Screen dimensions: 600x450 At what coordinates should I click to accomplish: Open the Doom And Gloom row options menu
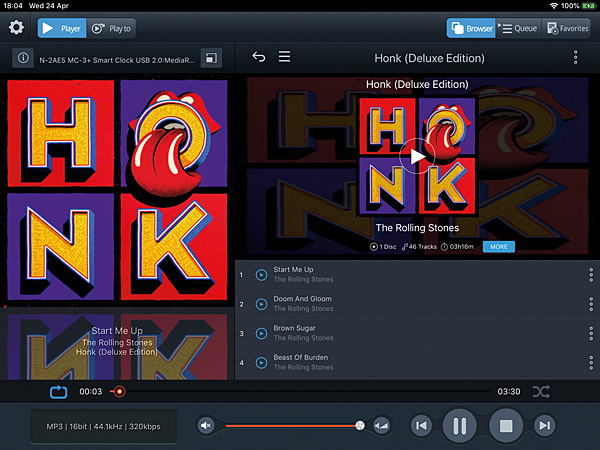point(591,304)
